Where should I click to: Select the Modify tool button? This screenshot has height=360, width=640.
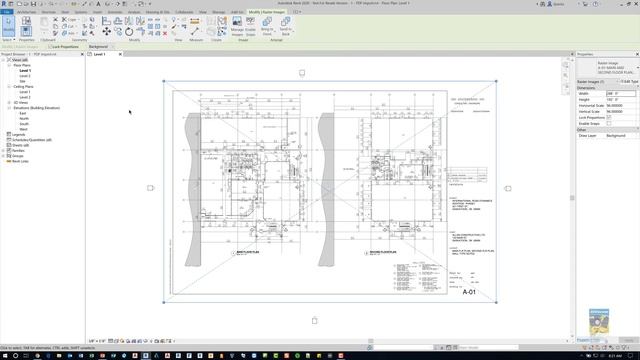click(x=8, y=26)
